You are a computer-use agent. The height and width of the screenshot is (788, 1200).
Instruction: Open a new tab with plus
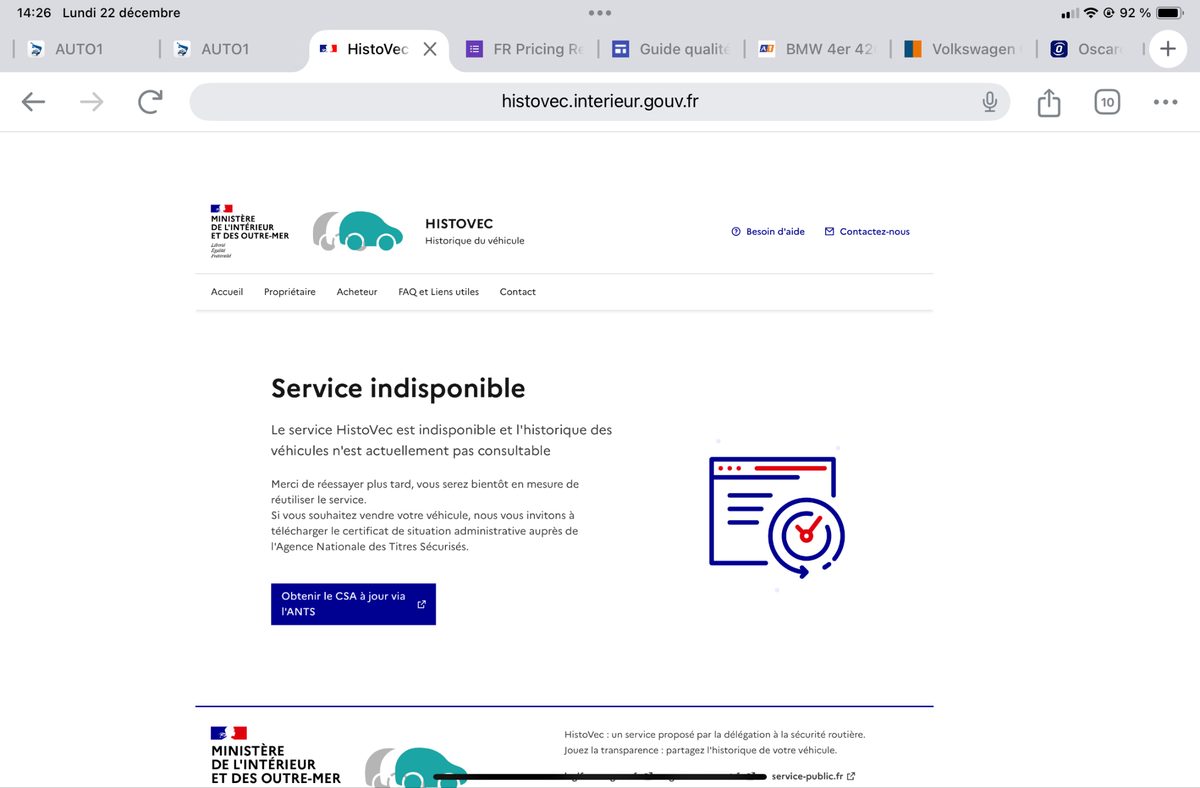click(x=1167, y=49)
